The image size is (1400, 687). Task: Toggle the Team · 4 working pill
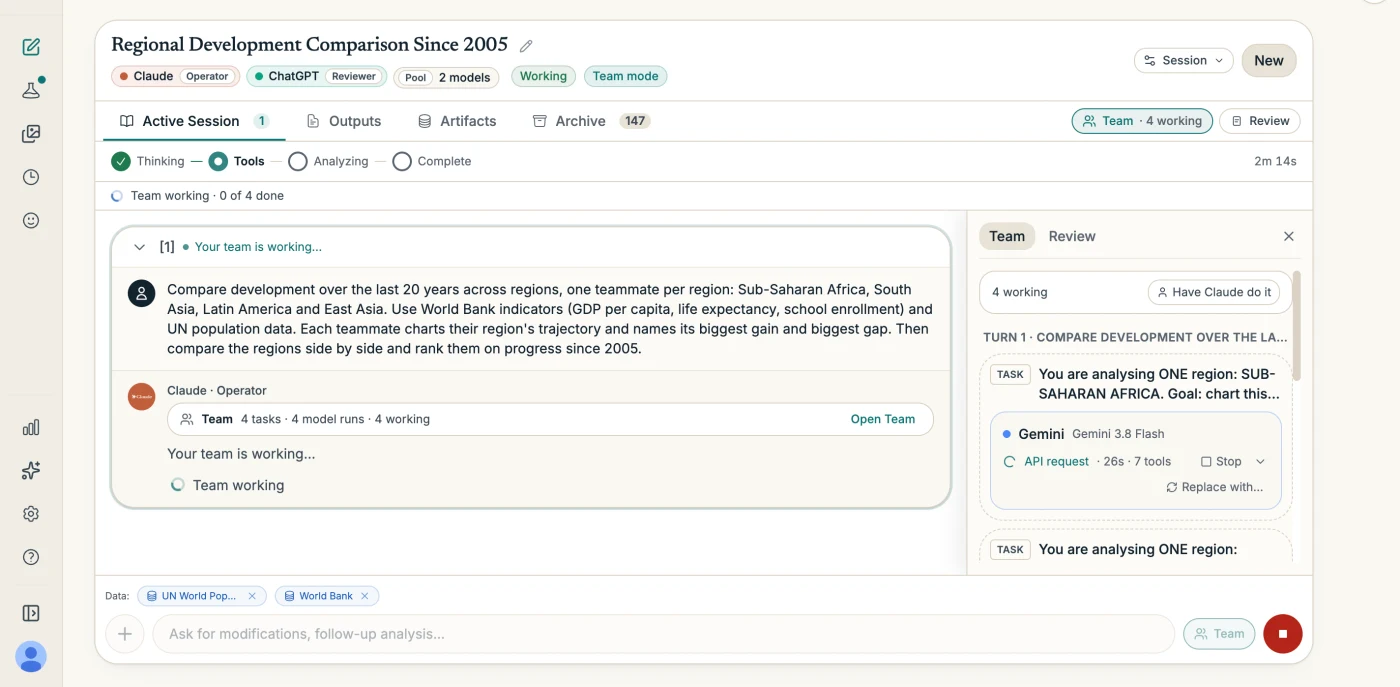pyautogui.click(x=1142, y=121)
